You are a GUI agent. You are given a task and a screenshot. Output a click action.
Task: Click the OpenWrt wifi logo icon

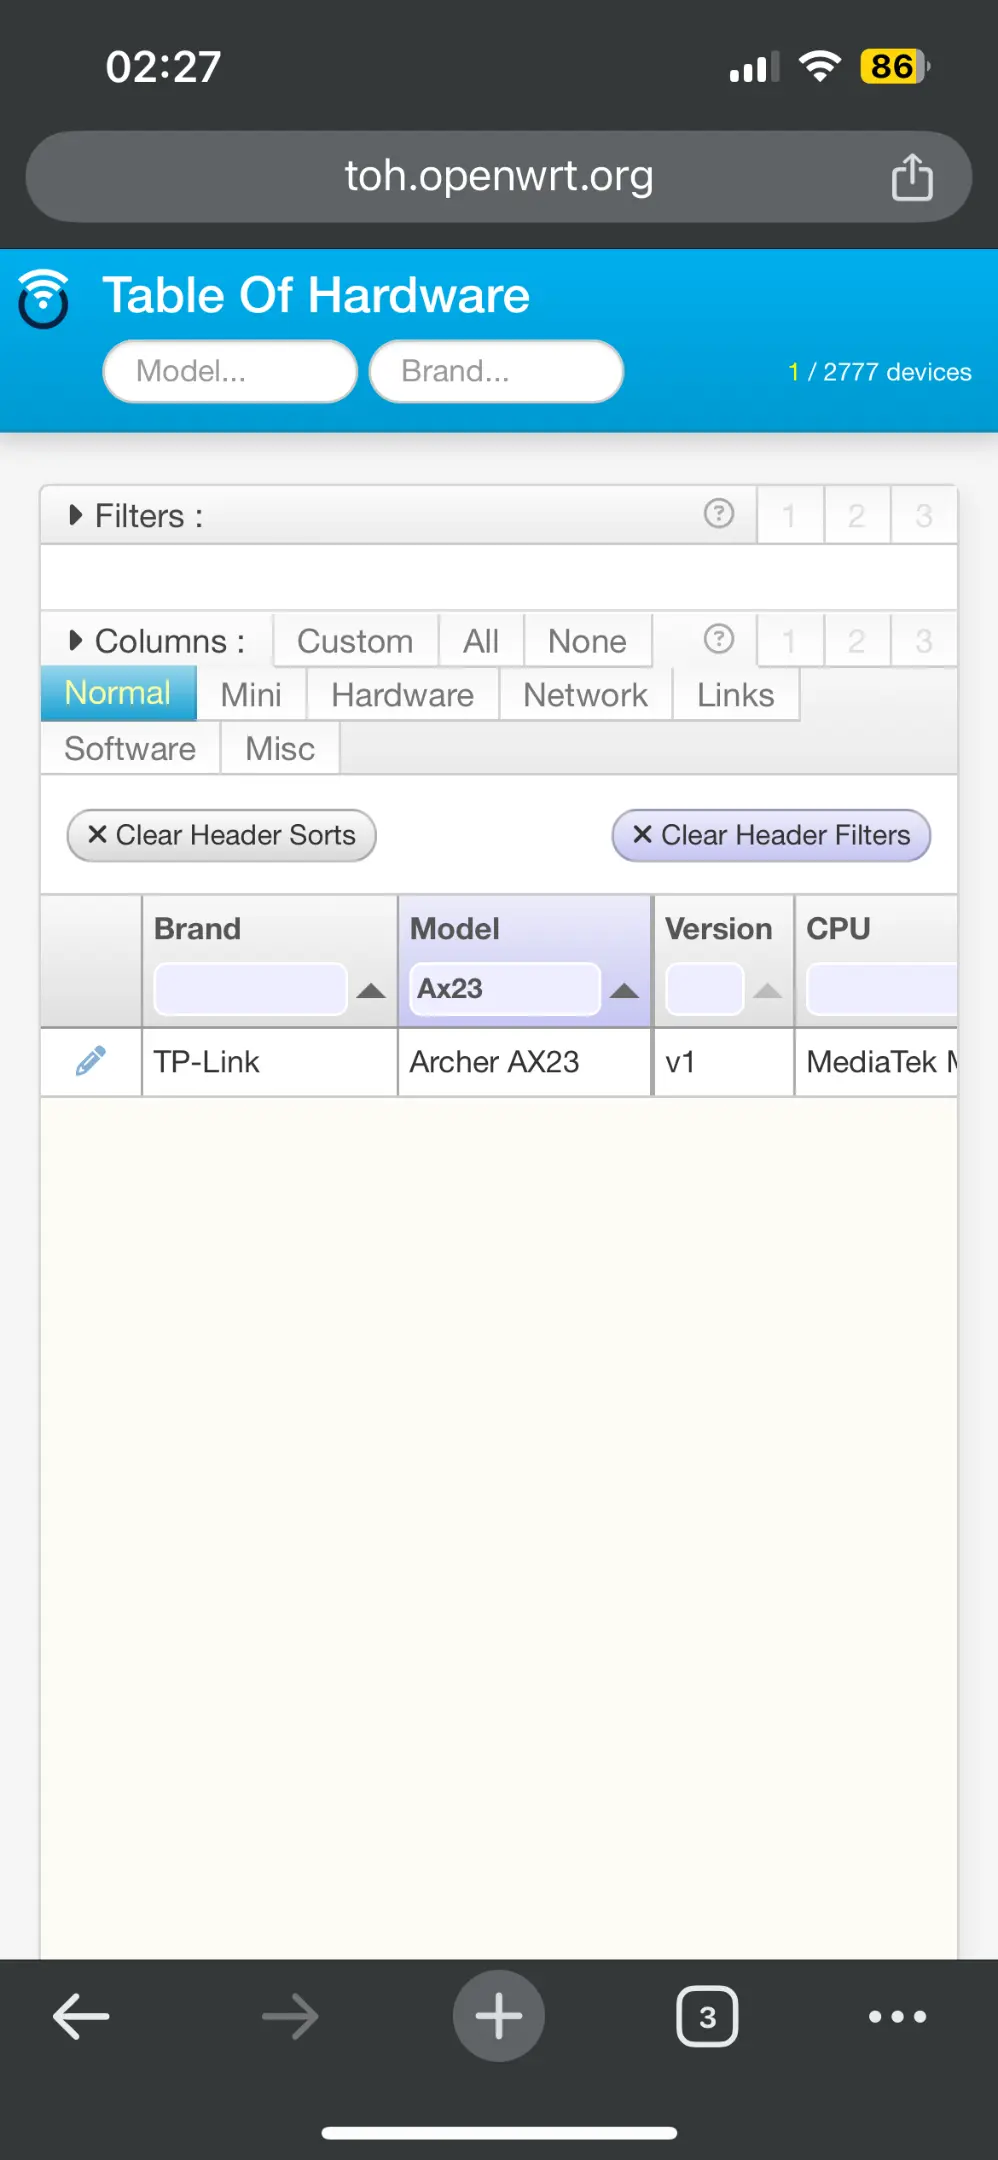(44, 298)
